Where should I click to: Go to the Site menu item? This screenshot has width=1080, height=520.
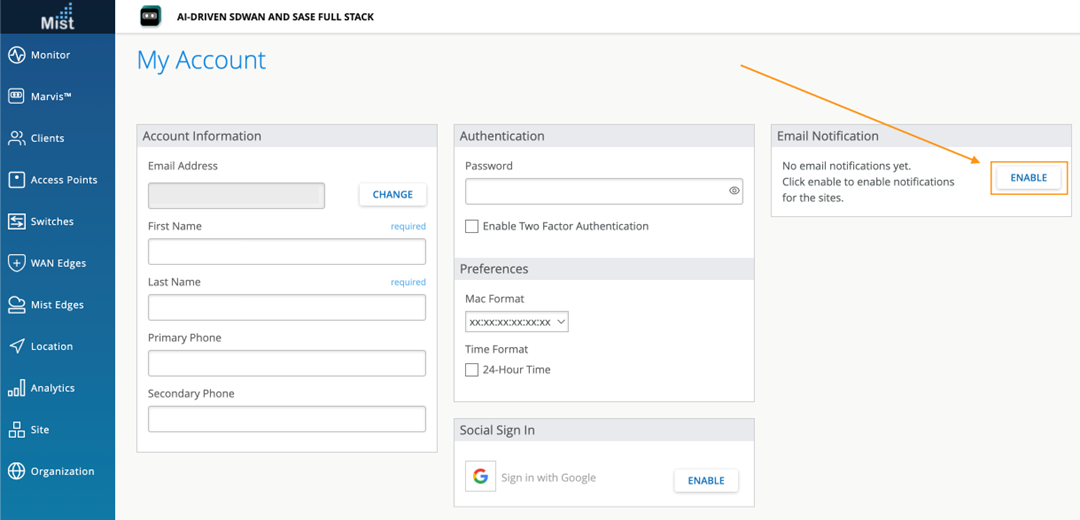[40, 430]
